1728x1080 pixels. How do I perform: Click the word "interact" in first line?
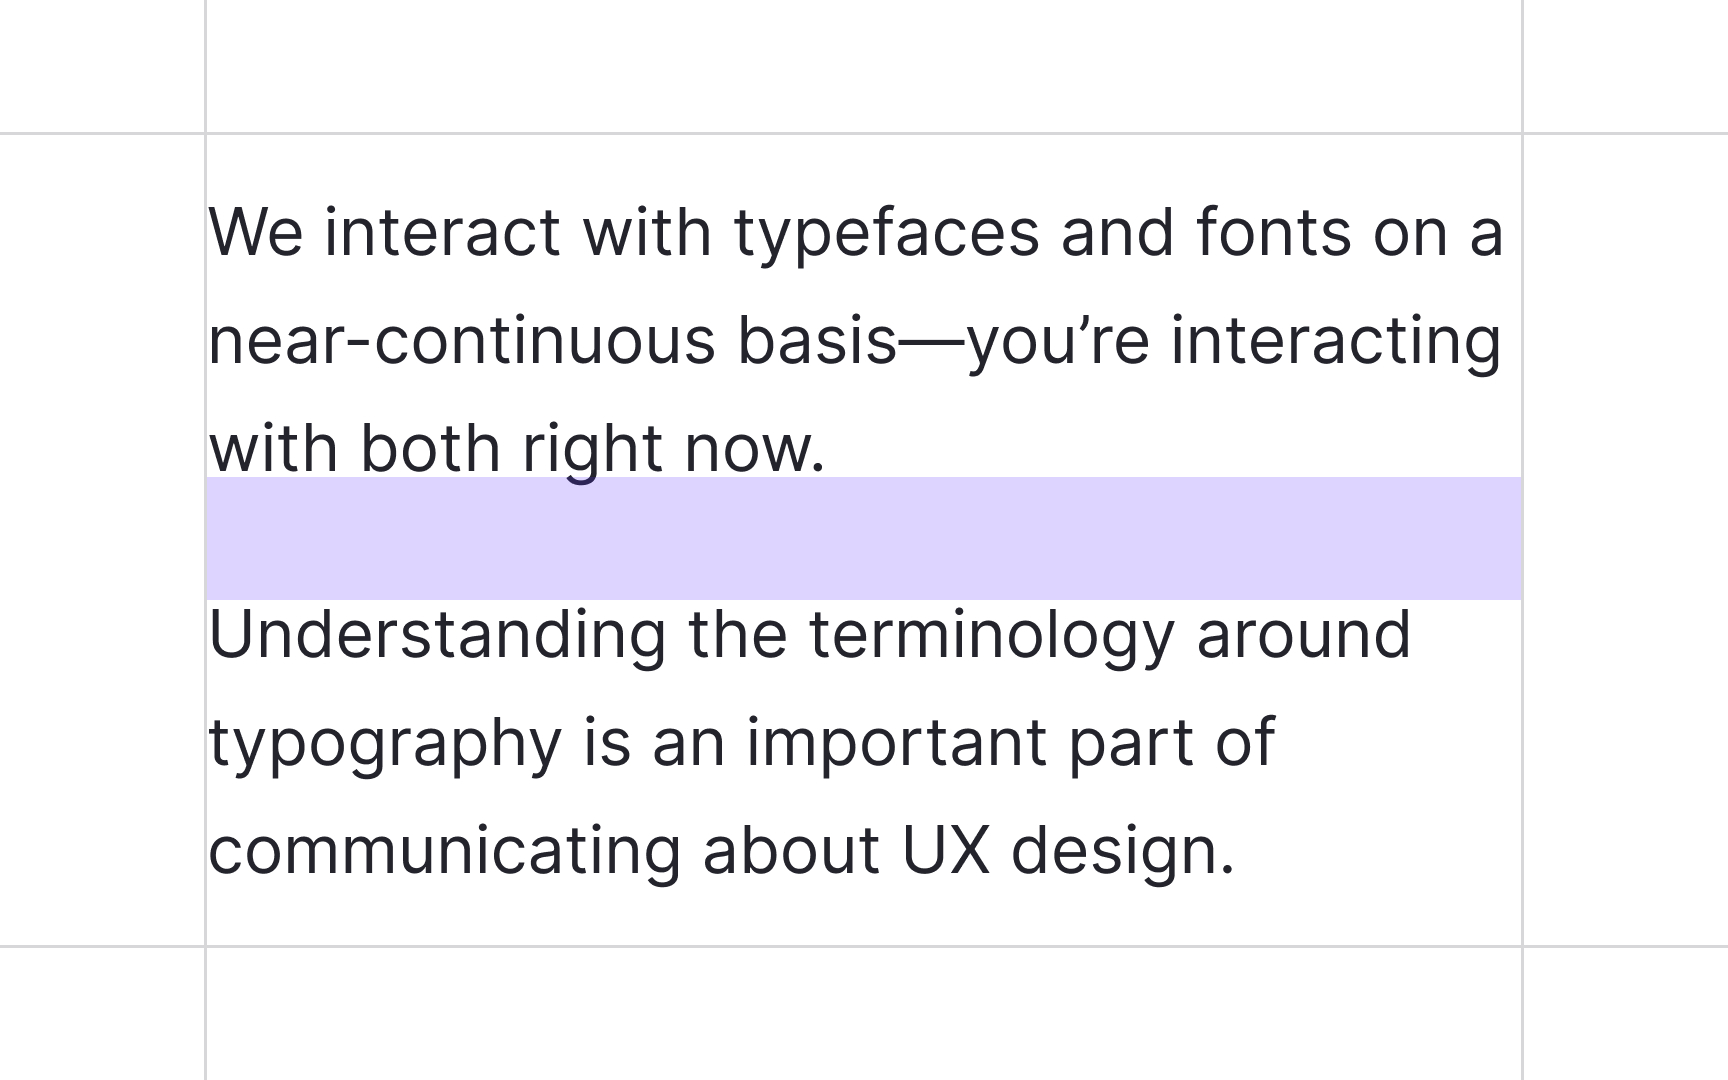[442, 231]
